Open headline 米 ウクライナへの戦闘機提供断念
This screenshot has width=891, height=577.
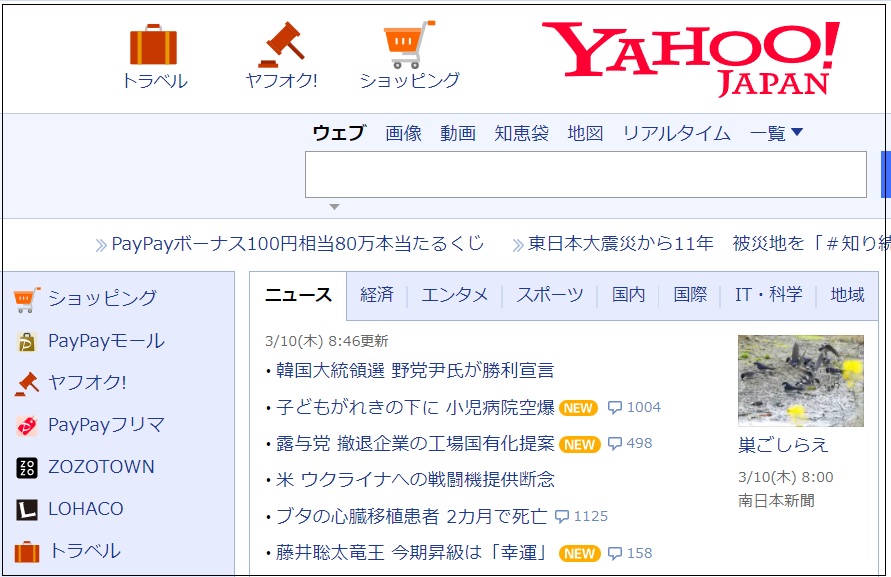(x=415, y=480)
